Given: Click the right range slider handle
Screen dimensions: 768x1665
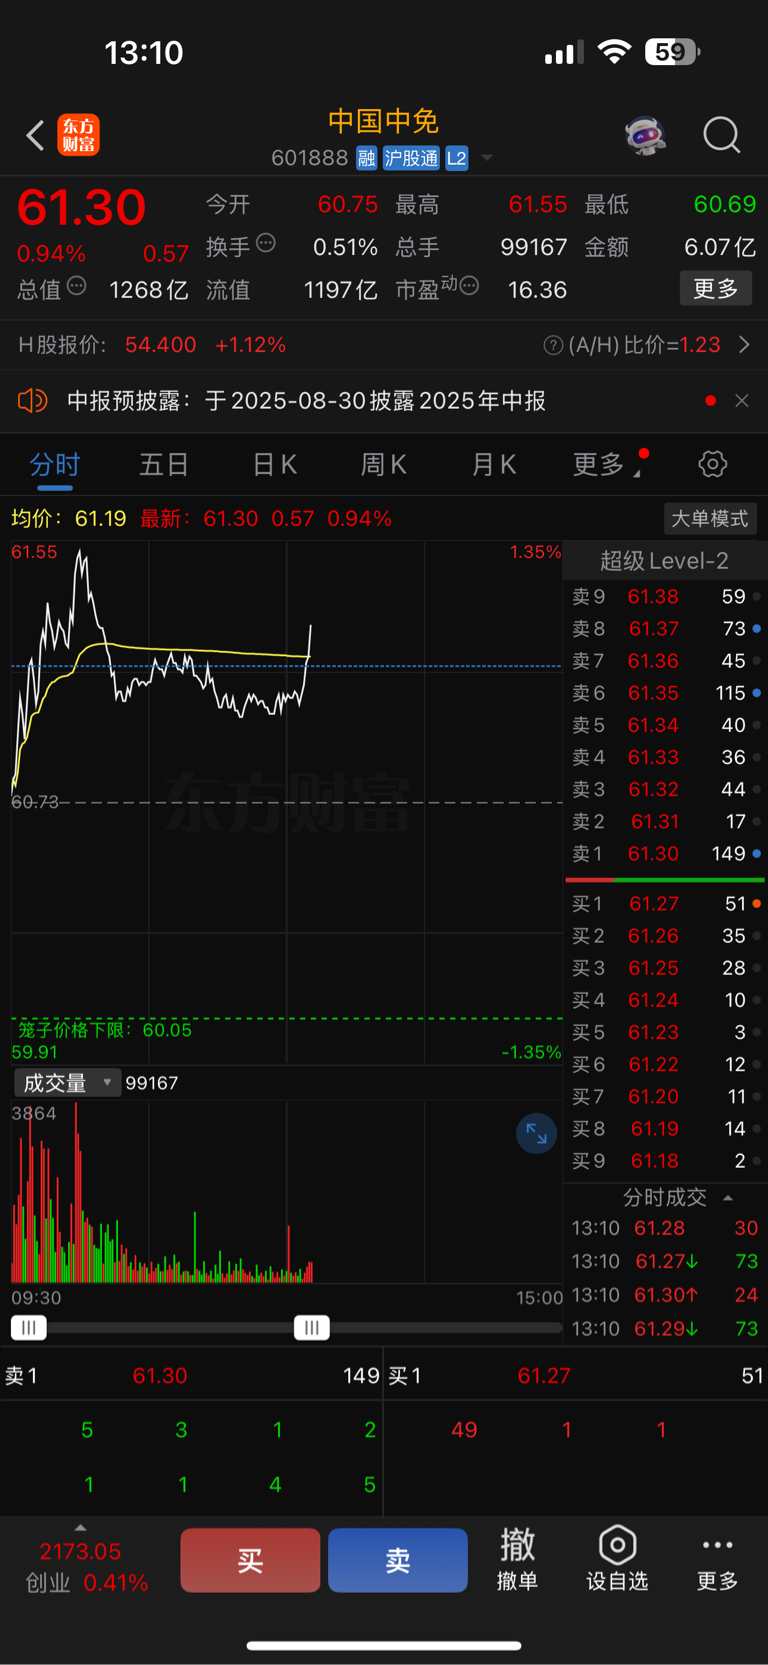Looking at the screenshot, I should pos(312,1328).
